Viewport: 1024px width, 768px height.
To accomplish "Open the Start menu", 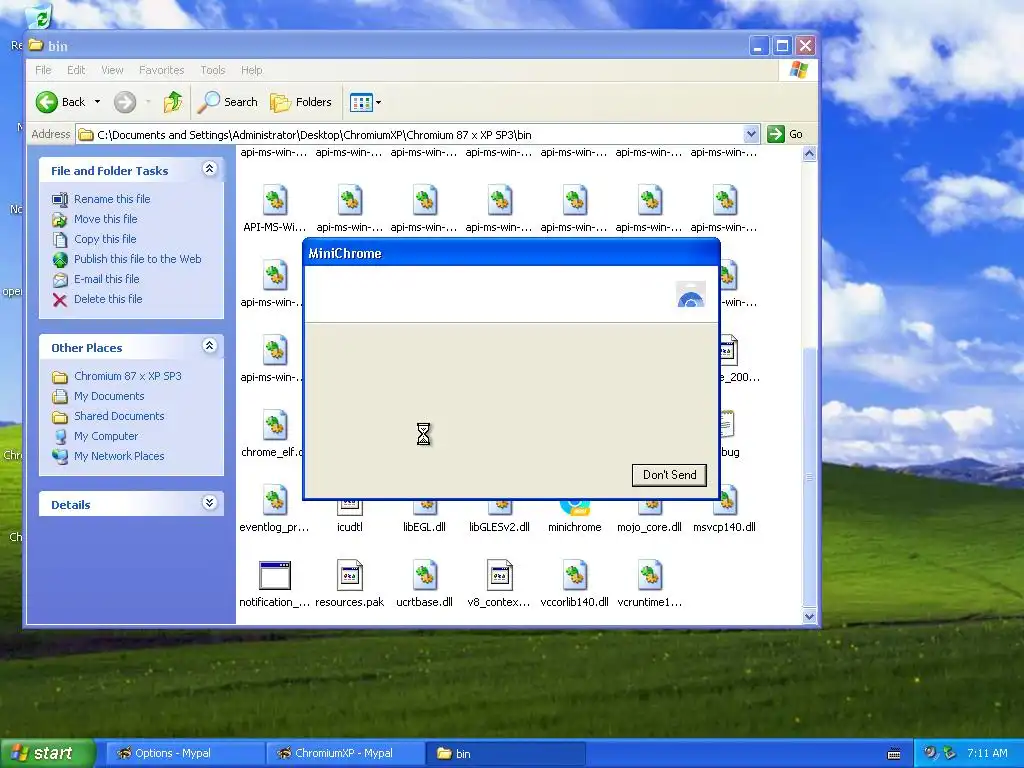I will [x=47, y=753].
